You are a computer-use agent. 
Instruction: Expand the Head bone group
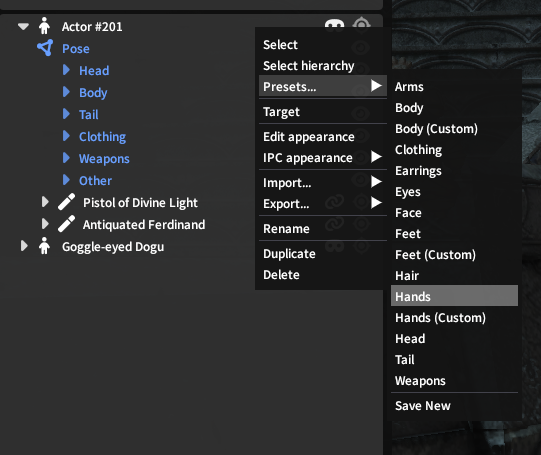coord(66,70)
